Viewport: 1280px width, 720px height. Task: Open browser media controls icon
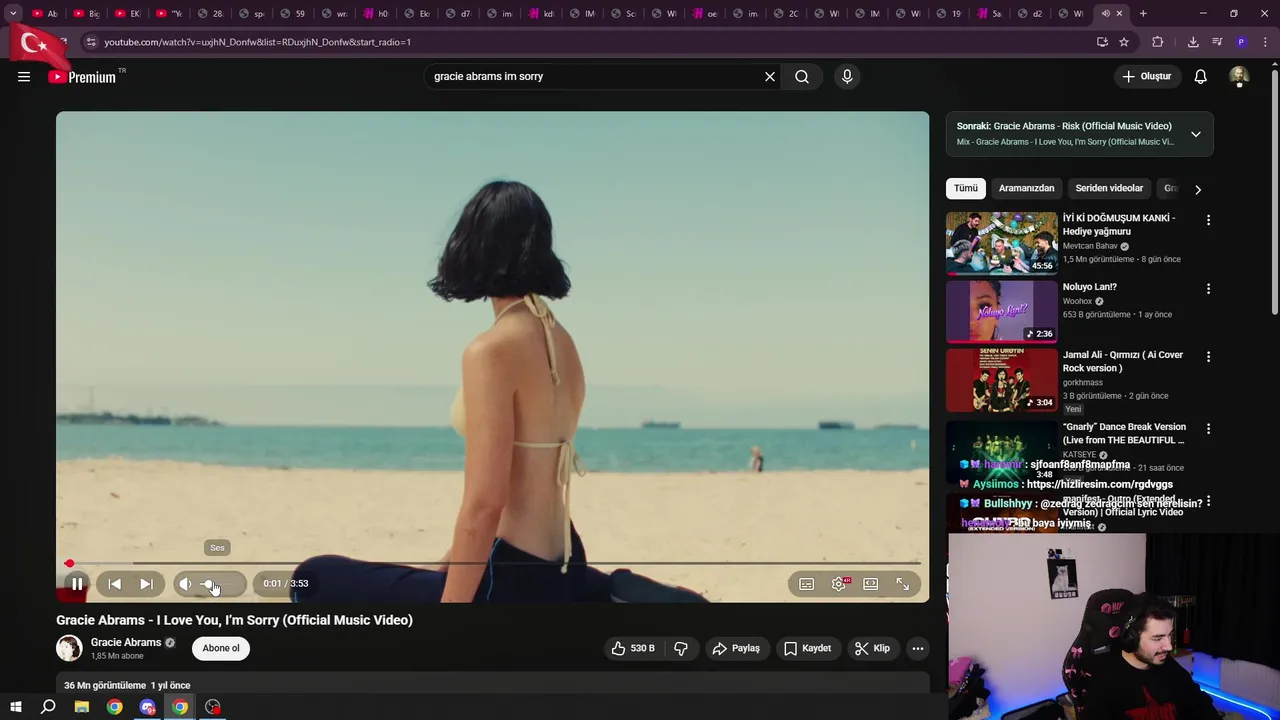tap(1217, 42)
